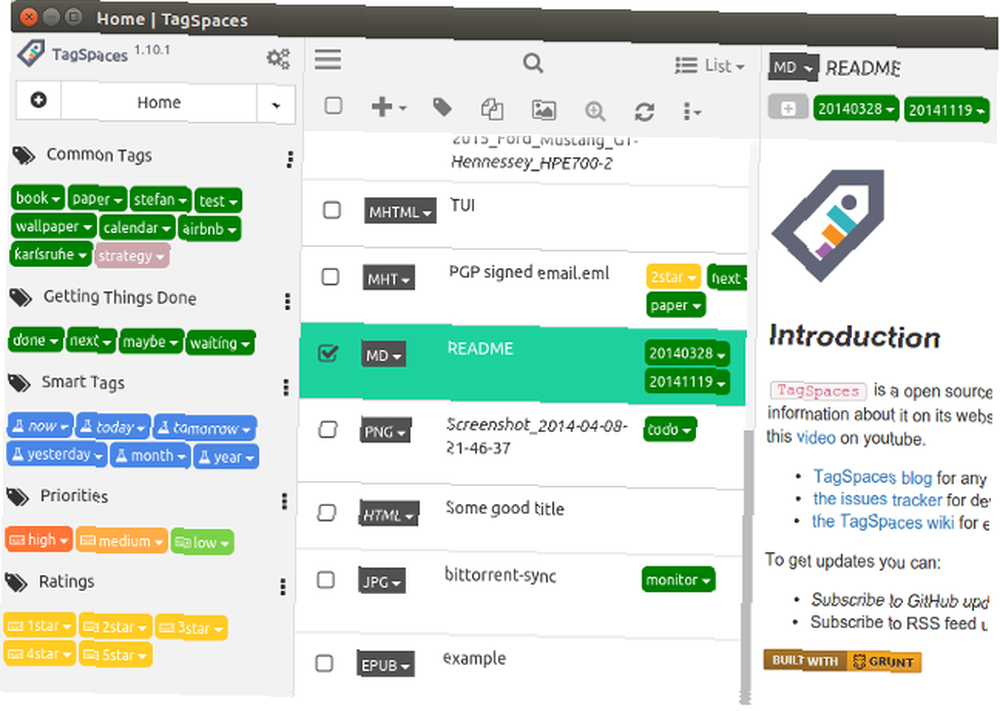
Task: Check the PGP signed email.eml checkbox
Action: point(330,277)
